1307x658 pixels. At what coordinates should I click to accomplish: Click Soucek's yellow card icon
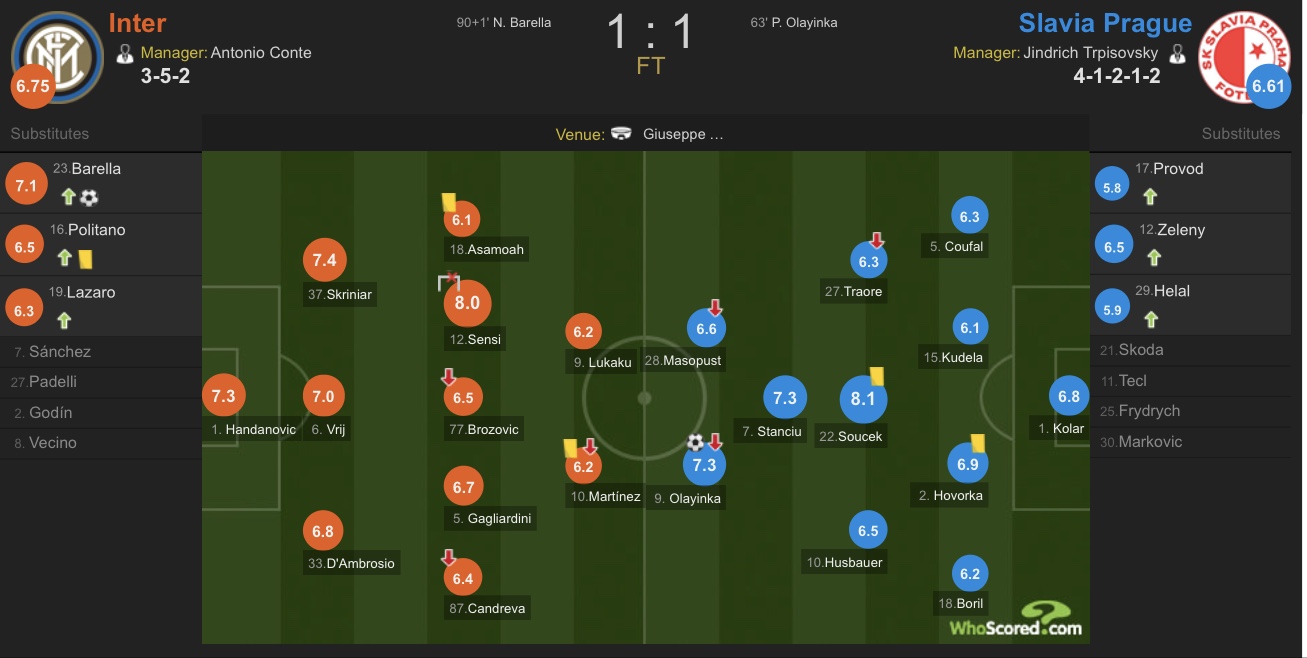[x=876, y=376]
